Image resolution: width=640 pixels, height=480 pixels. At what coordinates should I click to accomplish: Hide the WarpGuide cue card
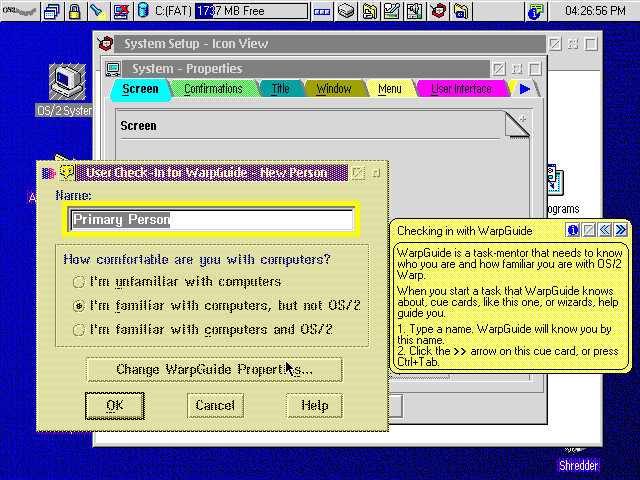coord(589,230)
